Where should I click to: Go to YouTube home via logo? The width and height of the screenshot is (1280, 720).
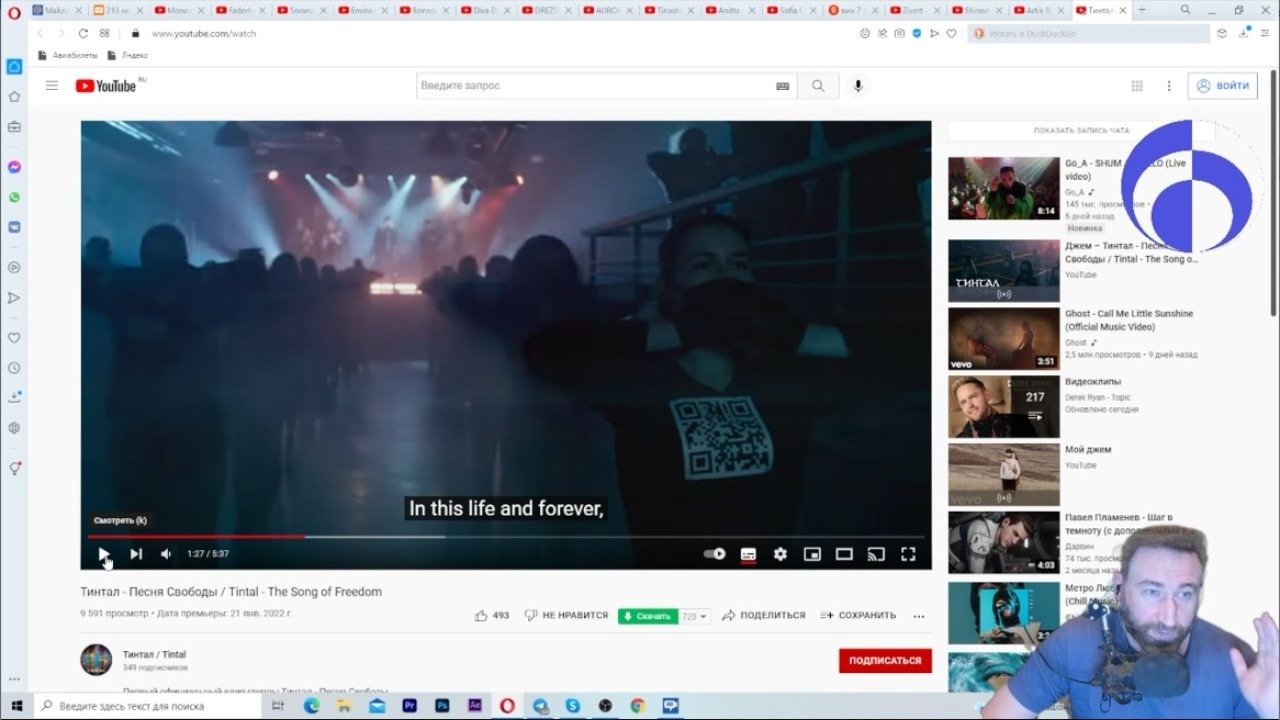(108, 86)
